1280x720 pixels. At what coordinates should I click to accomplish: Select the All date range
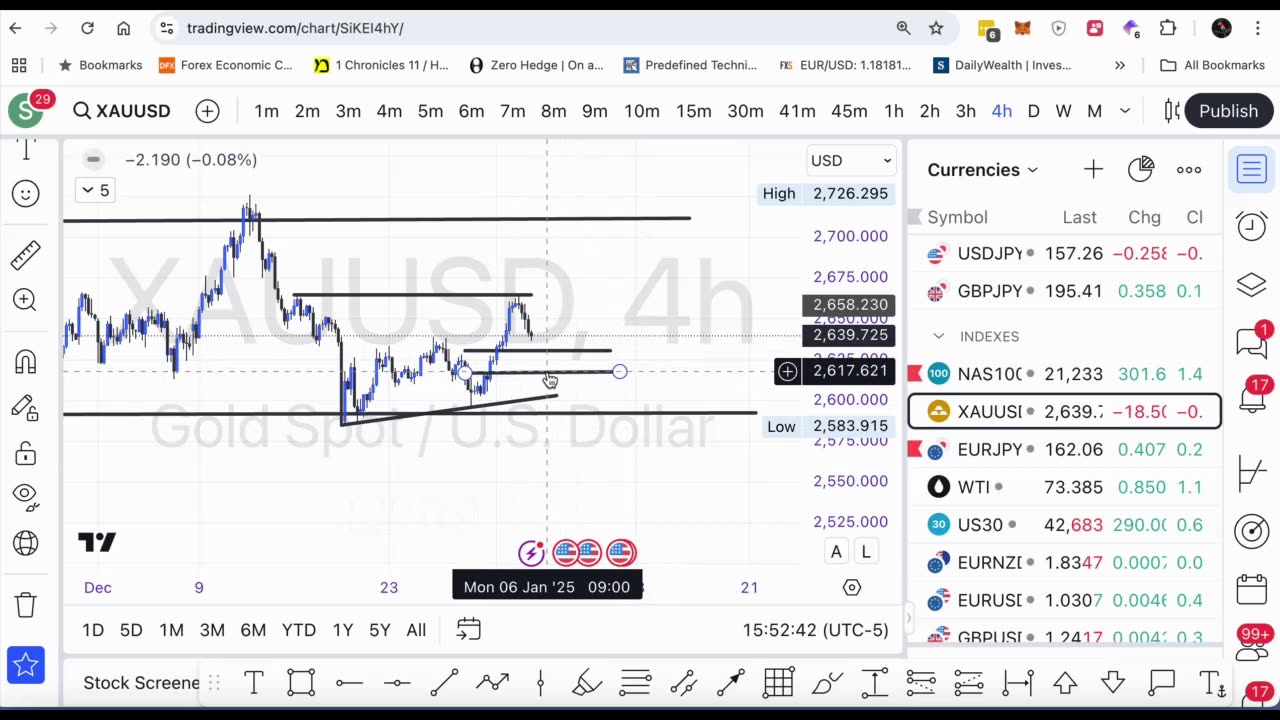(416, 630)
